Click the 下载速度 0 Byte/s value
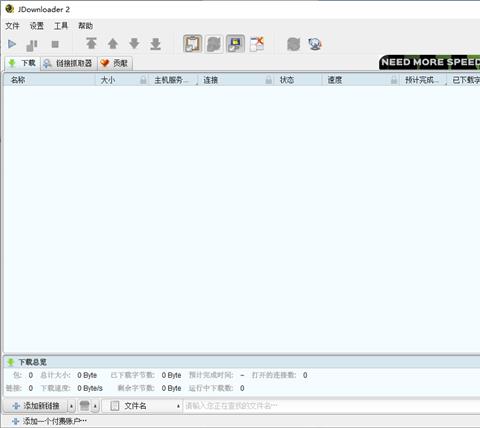The width and height of the screenshot is (480, 428). 90,388
